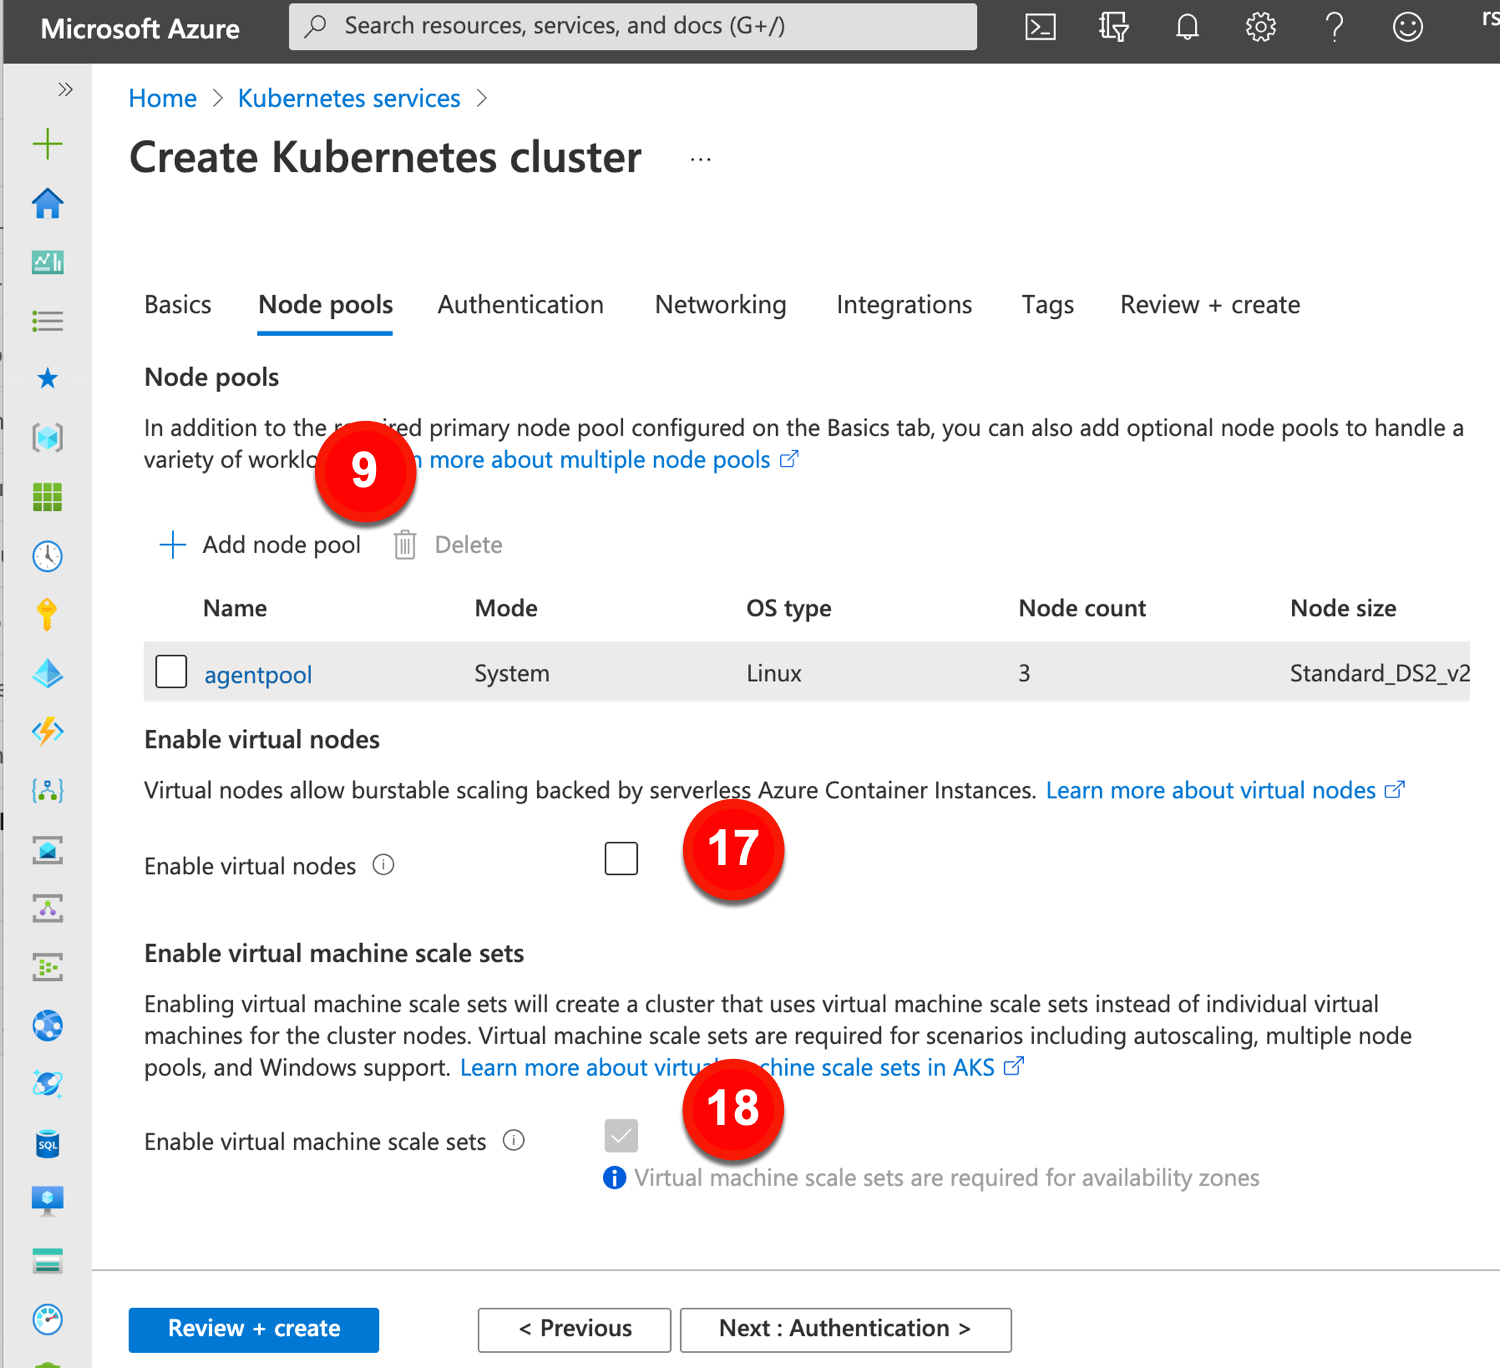
Task: Select the agentpool row checkbox
Action: [x=171, y=672]
